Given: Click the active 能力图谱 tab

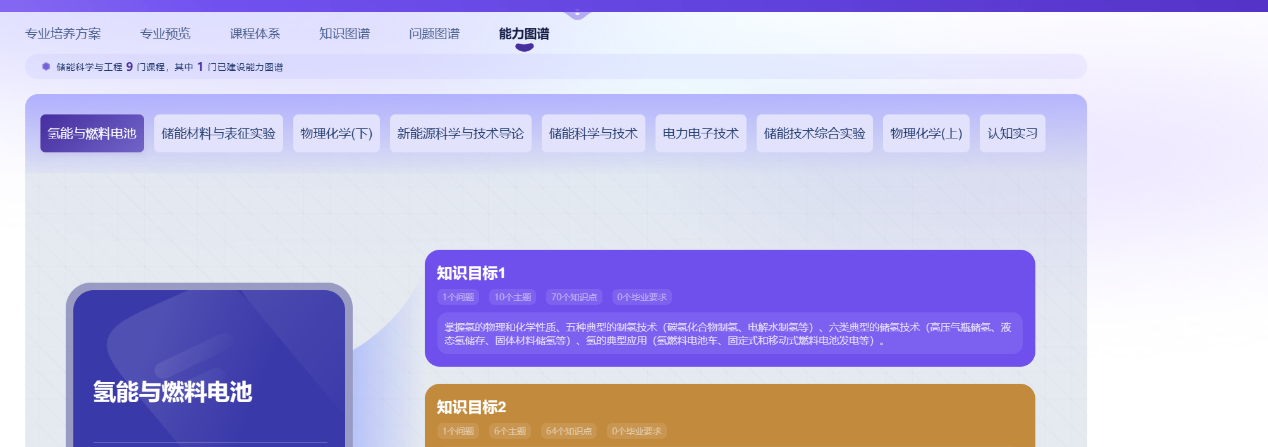Looking at the screenshot, I should coord(524,33).
